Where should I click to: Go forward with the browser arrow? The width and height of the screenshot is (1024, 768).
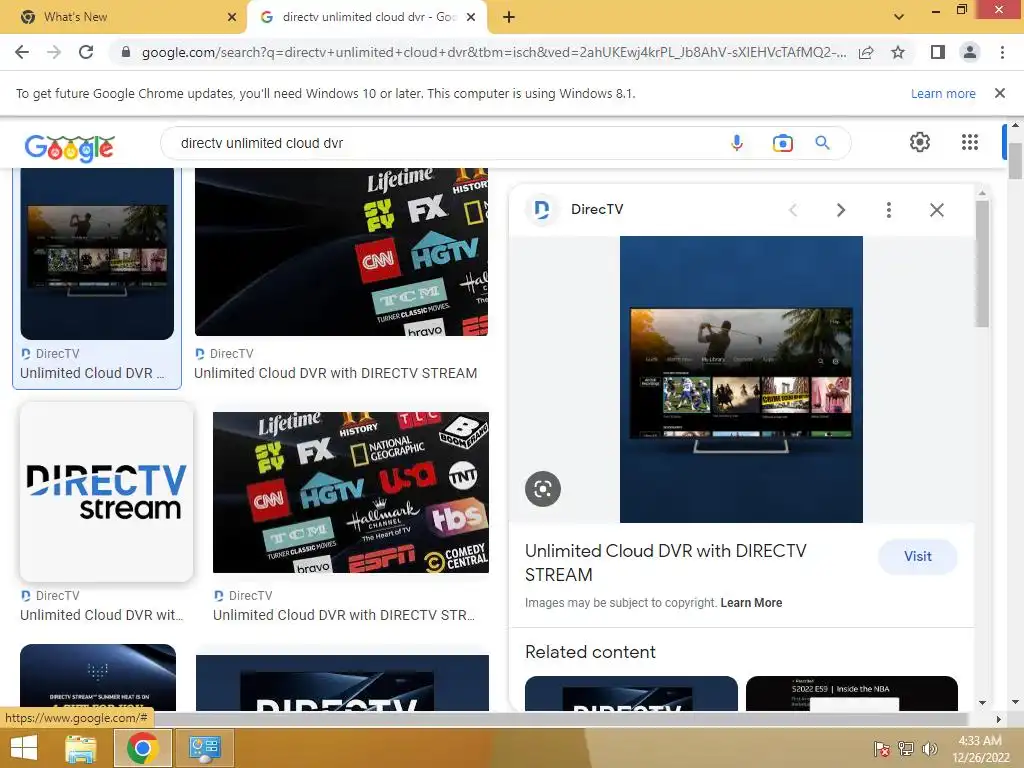point(54,52)
